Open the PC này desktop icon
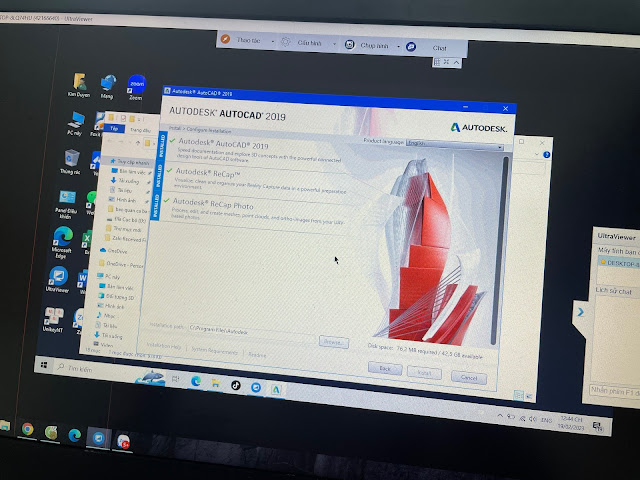Viewport: 640px width, 480px height. tap(75, 123)
